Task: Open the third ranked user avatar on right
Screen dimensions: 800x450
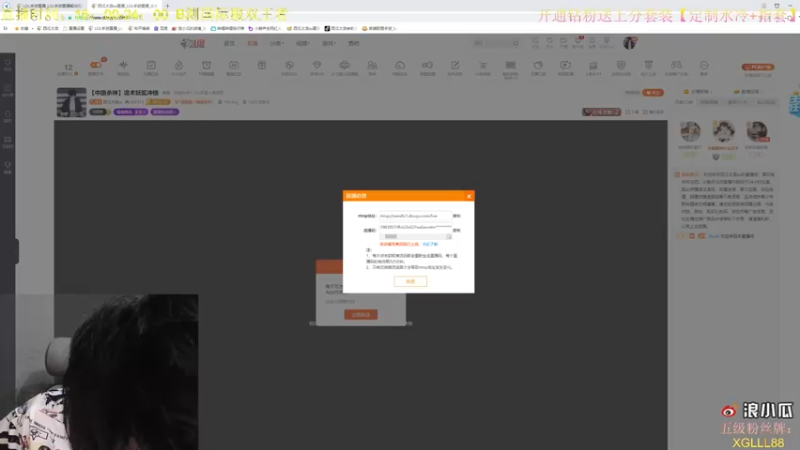Action: [757, 132]
